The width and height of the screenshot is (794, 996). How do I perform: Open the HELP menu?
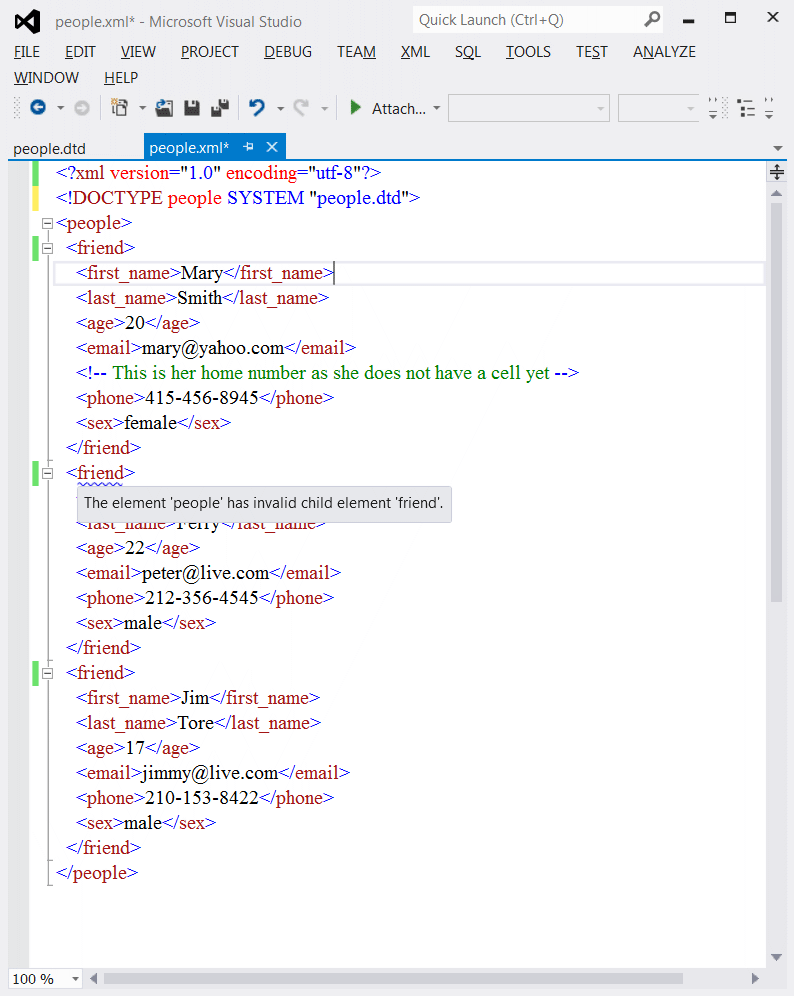point(121,77)
